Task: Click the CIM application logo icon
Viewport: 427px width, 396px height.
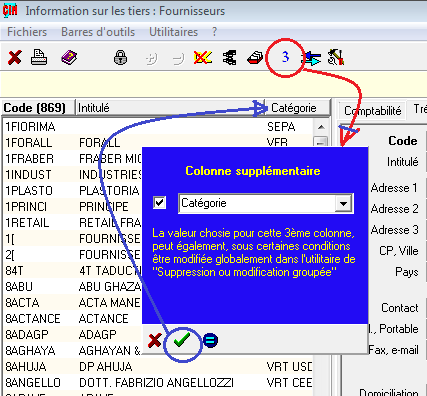Action: (10, 11)
